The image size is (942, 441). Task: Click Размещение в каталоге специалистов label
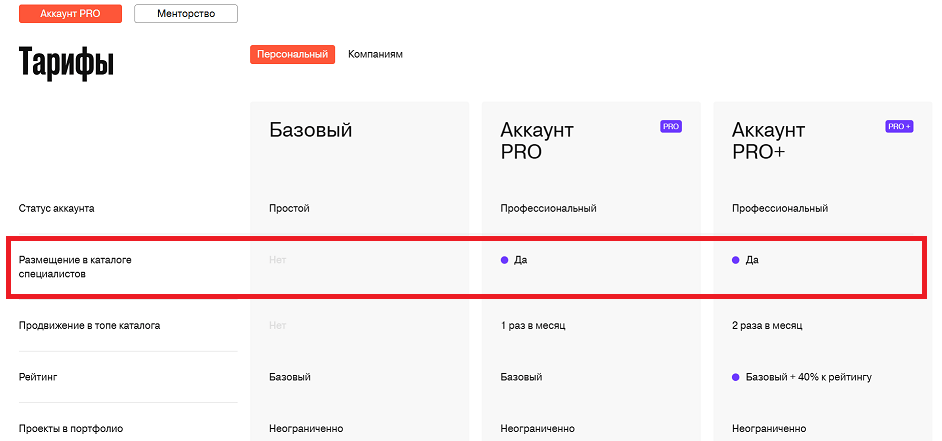tap(75, 266)
